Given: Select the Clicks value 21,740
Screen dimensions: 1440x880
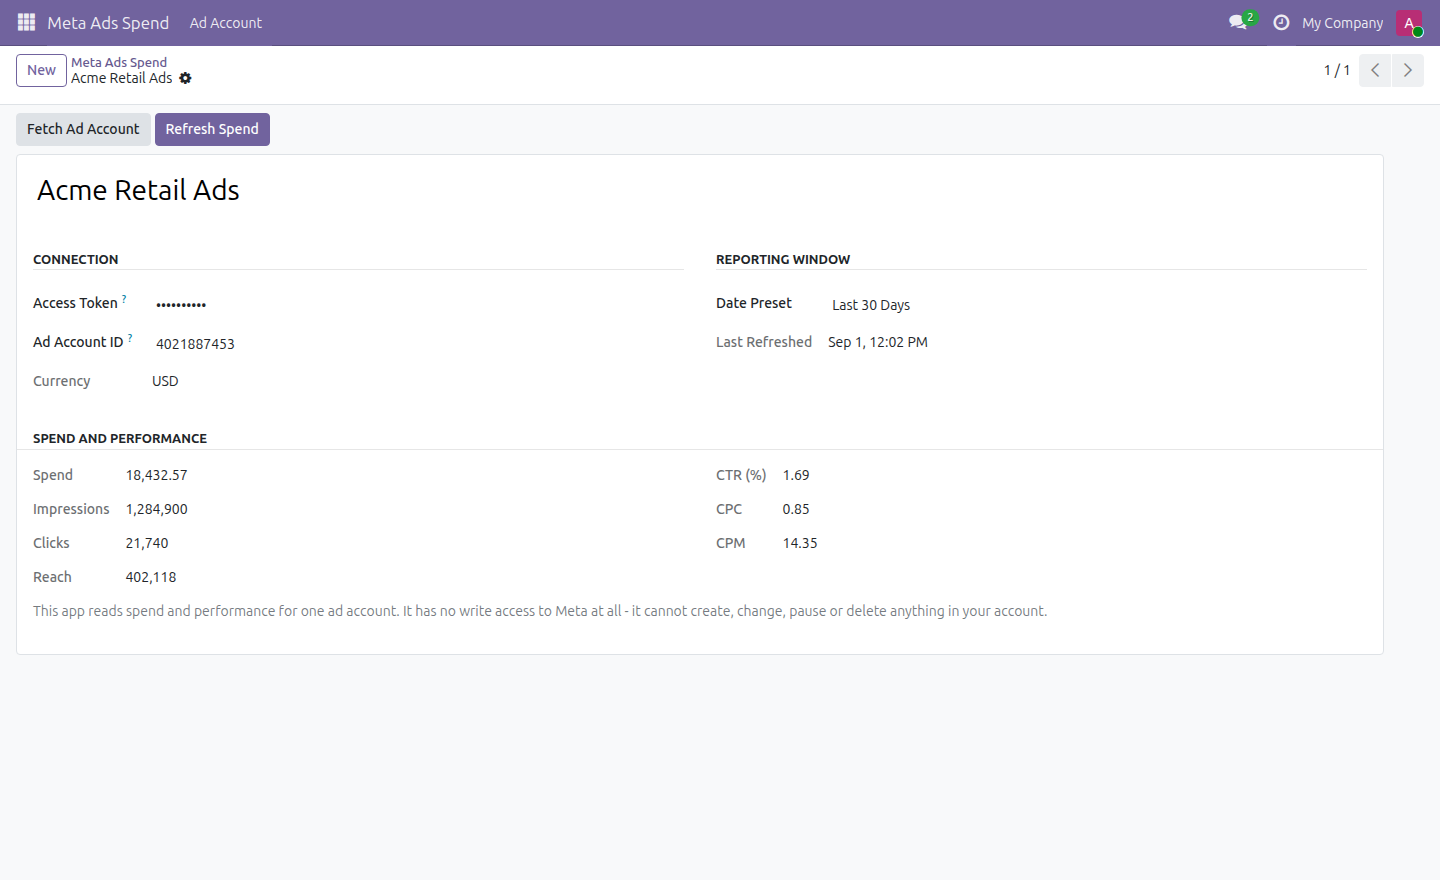Looking at the screenshot, I should coord(147,543).
